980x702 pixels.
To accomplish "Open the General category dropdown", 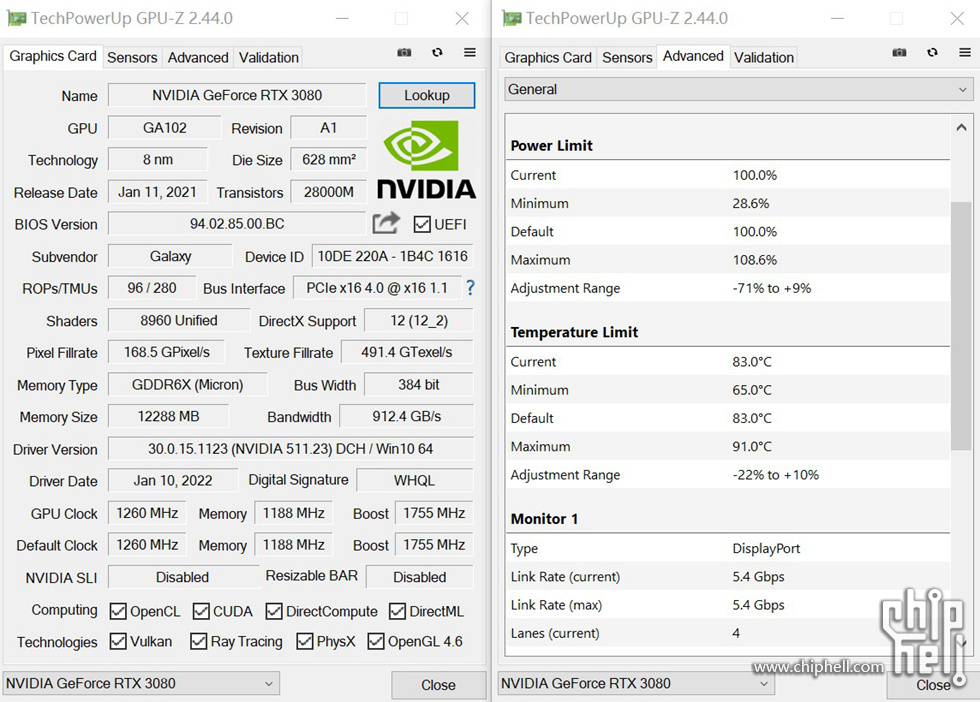I will click(738, 89).
